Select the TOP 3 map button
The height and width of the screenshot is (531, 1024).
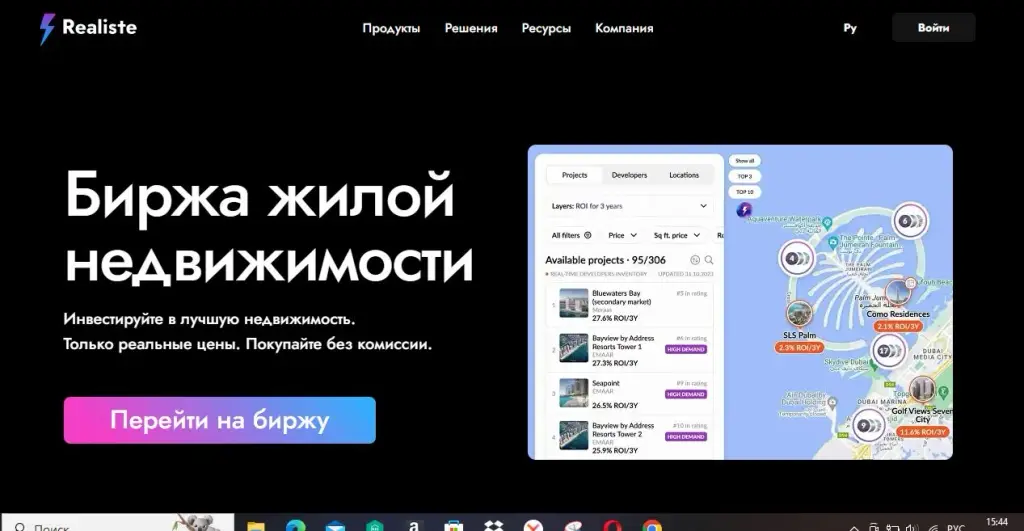[744, 176]
